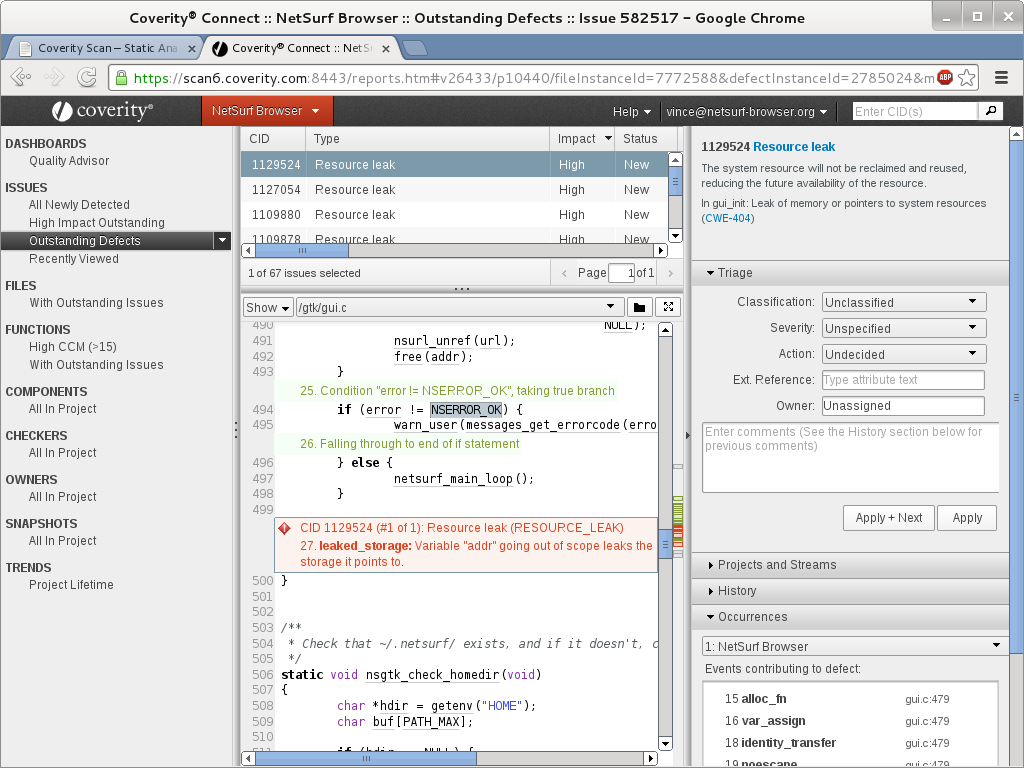Open the NetSurf Browser project dropdown
This screenshot has width=1024, height=768.
click(x=267, y=111)
